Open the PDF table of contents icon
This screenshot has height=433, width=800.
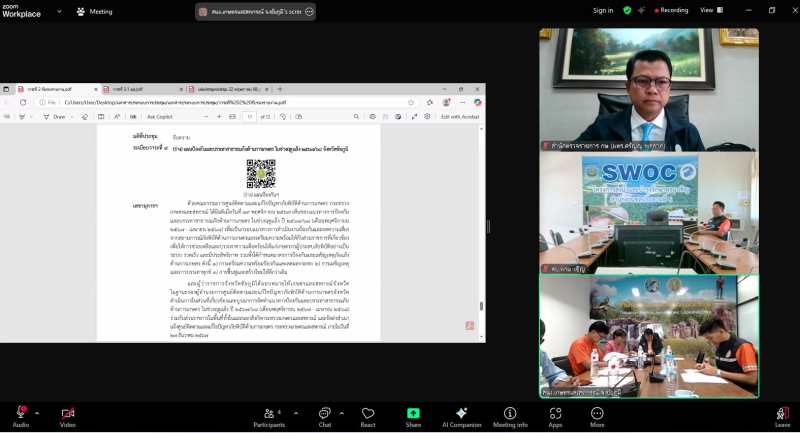click(x=7, y=117)
